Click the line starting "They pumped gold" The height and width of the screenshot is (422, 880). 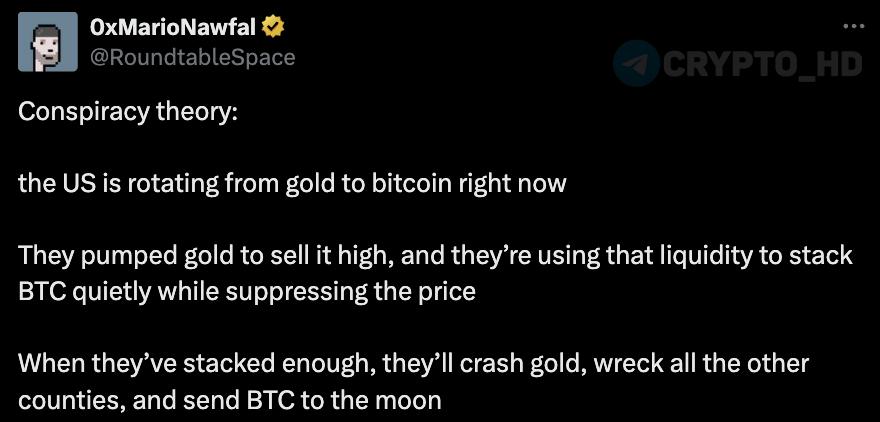[435, 256]
